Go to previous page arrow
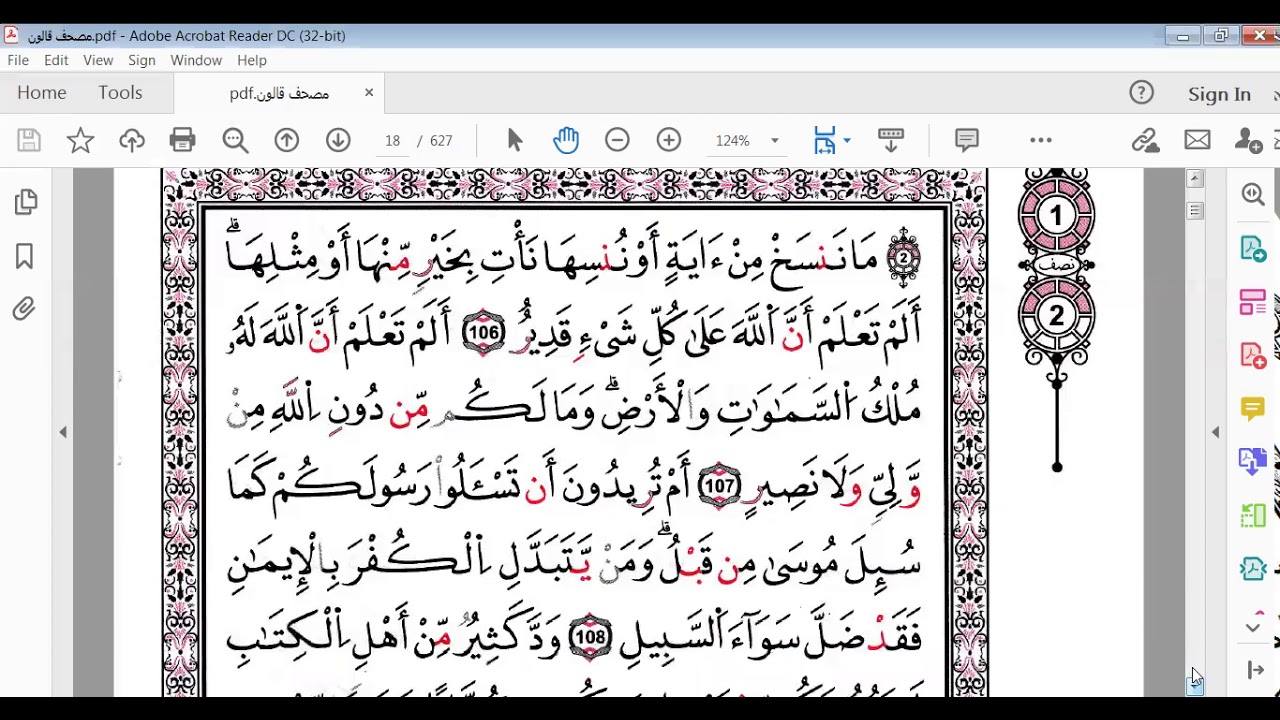 [287, 141]
